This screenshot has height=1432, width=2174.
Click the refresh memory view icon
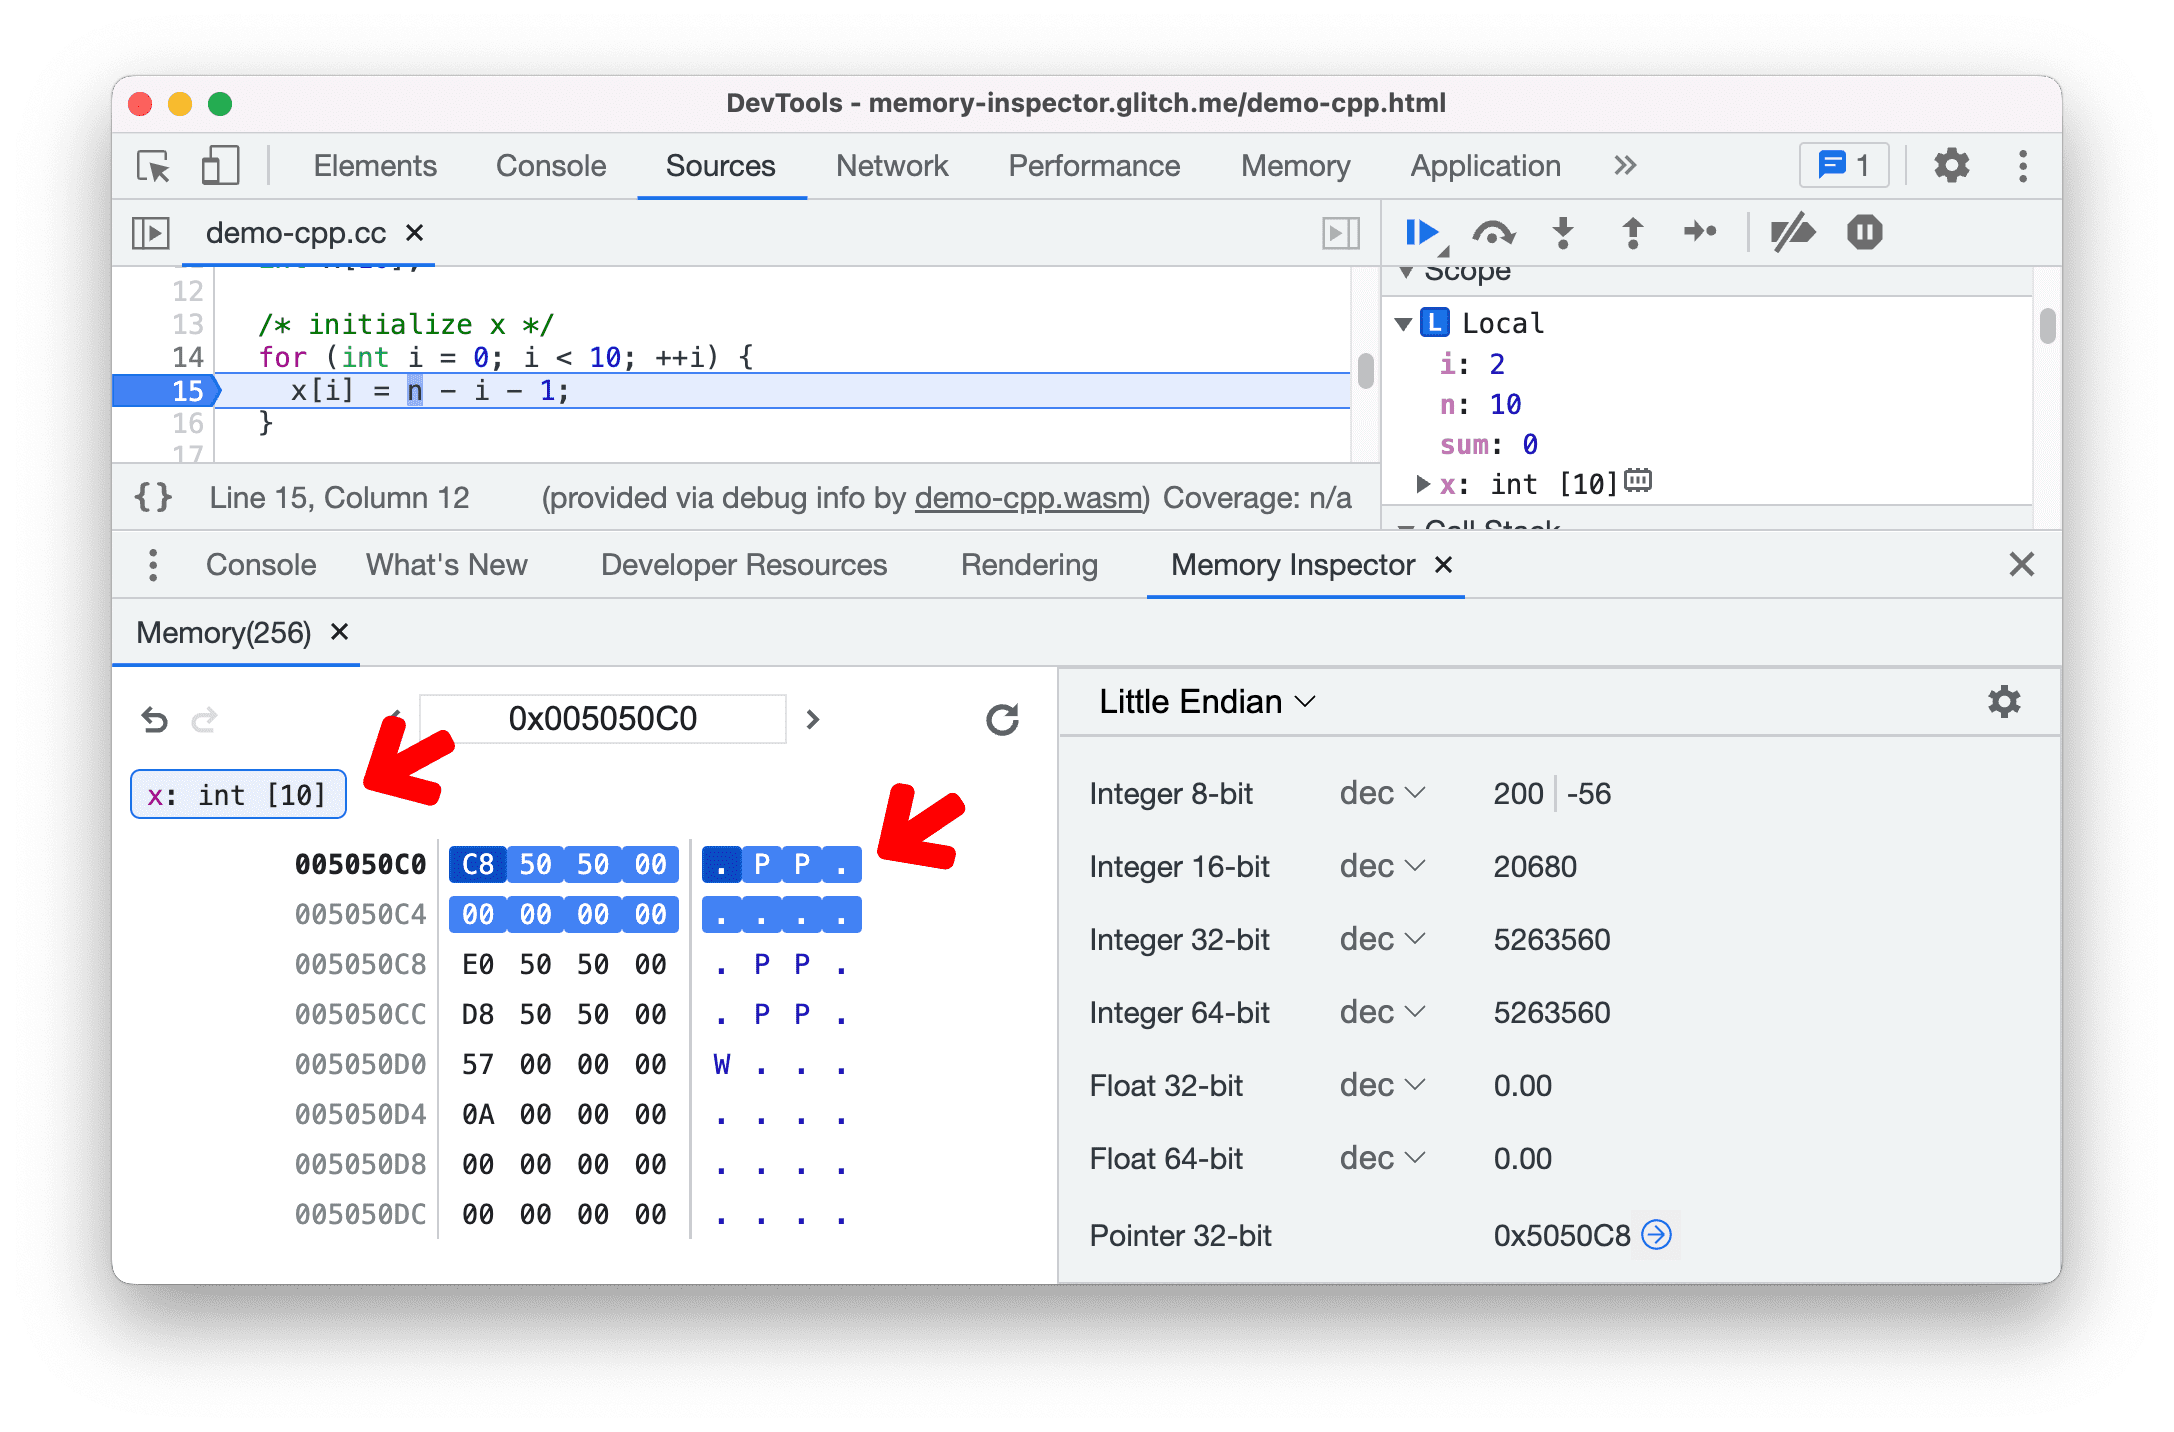click(x=1000, y=718)
